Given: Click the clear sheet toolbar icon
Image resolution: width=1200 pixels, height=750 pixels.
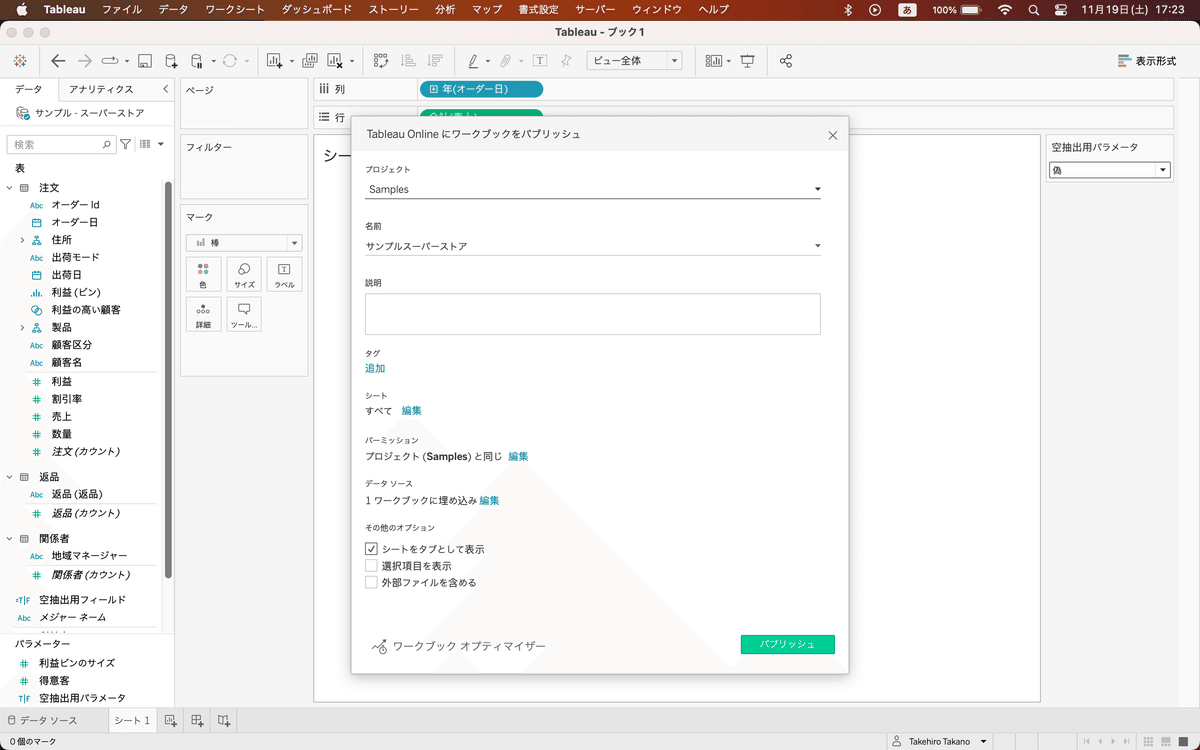Looking at the screenshot, I should tap(335, 61).
